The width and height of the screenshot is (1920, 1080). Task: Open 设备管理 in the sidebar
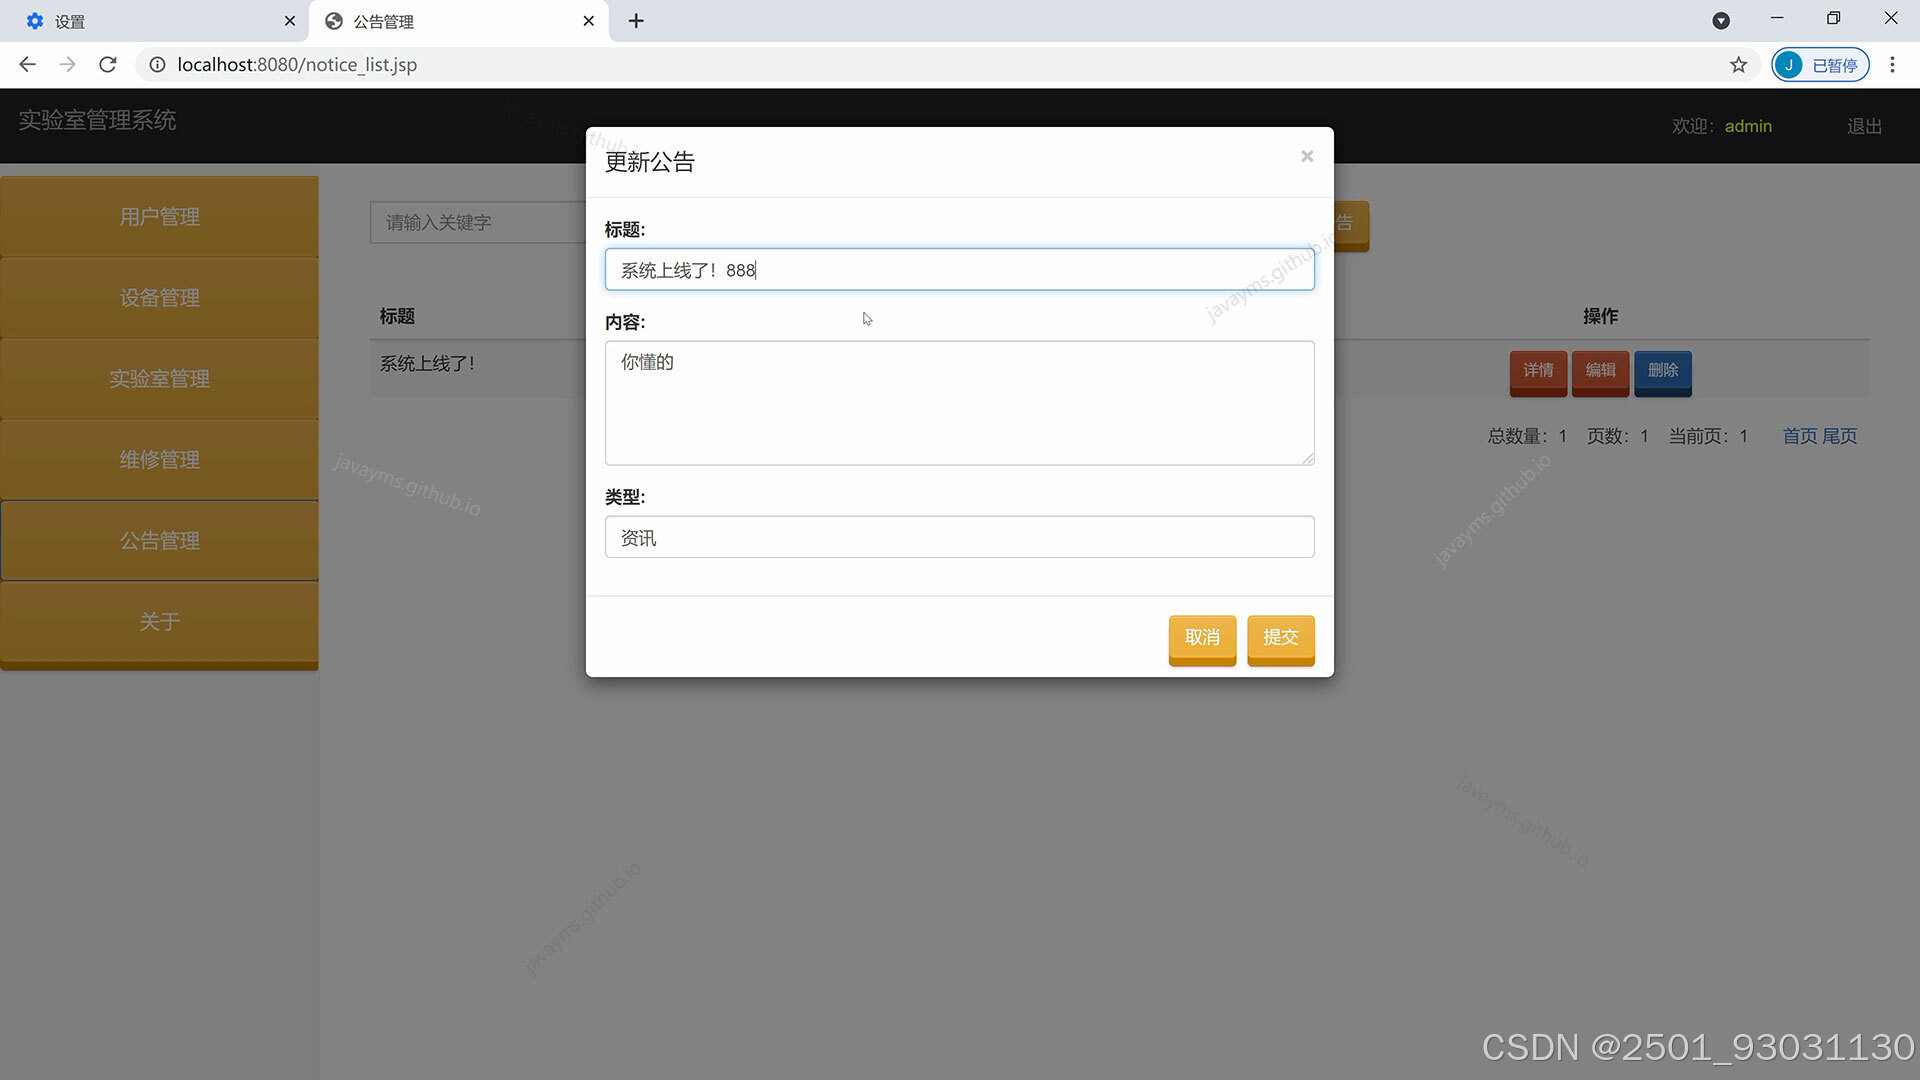tap(160, 298)
